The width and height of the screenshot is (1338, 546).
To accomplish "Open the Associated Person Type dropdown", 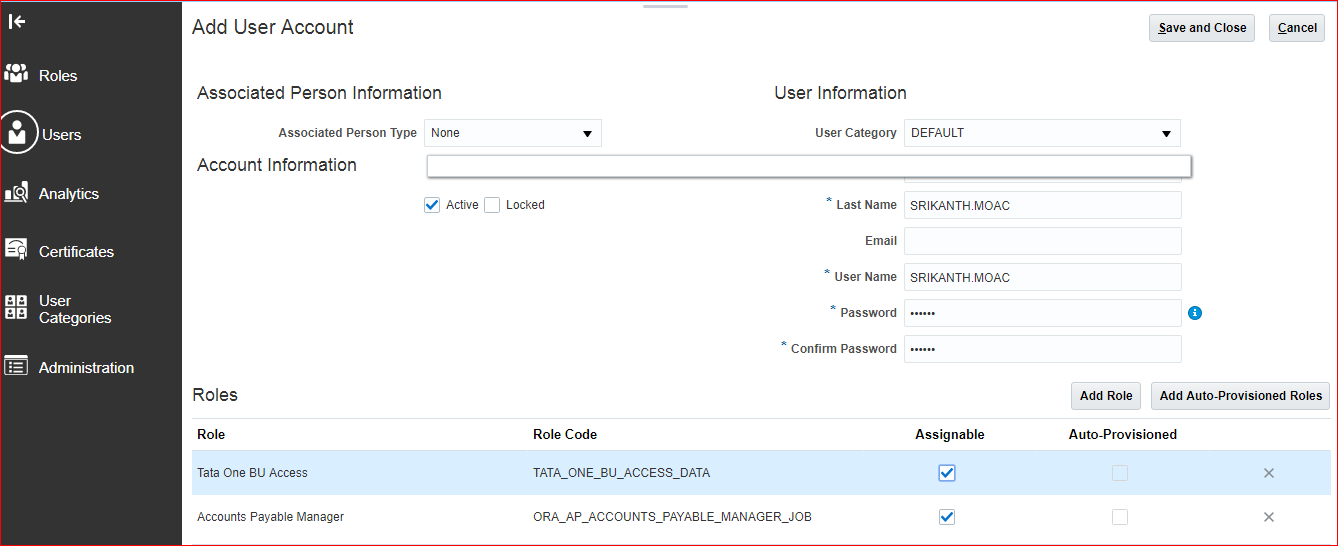I will (513, 133).
